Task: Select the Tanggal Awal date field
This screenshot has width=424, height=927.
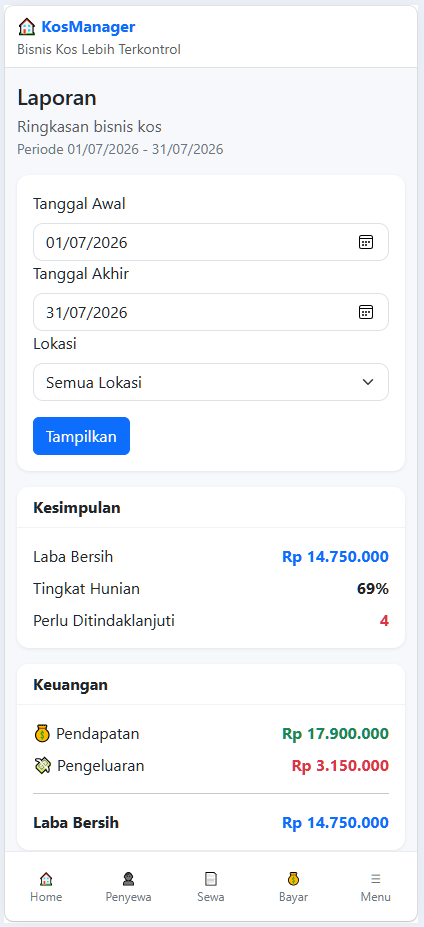Action: pyautogui.click(x=211, y=242)
